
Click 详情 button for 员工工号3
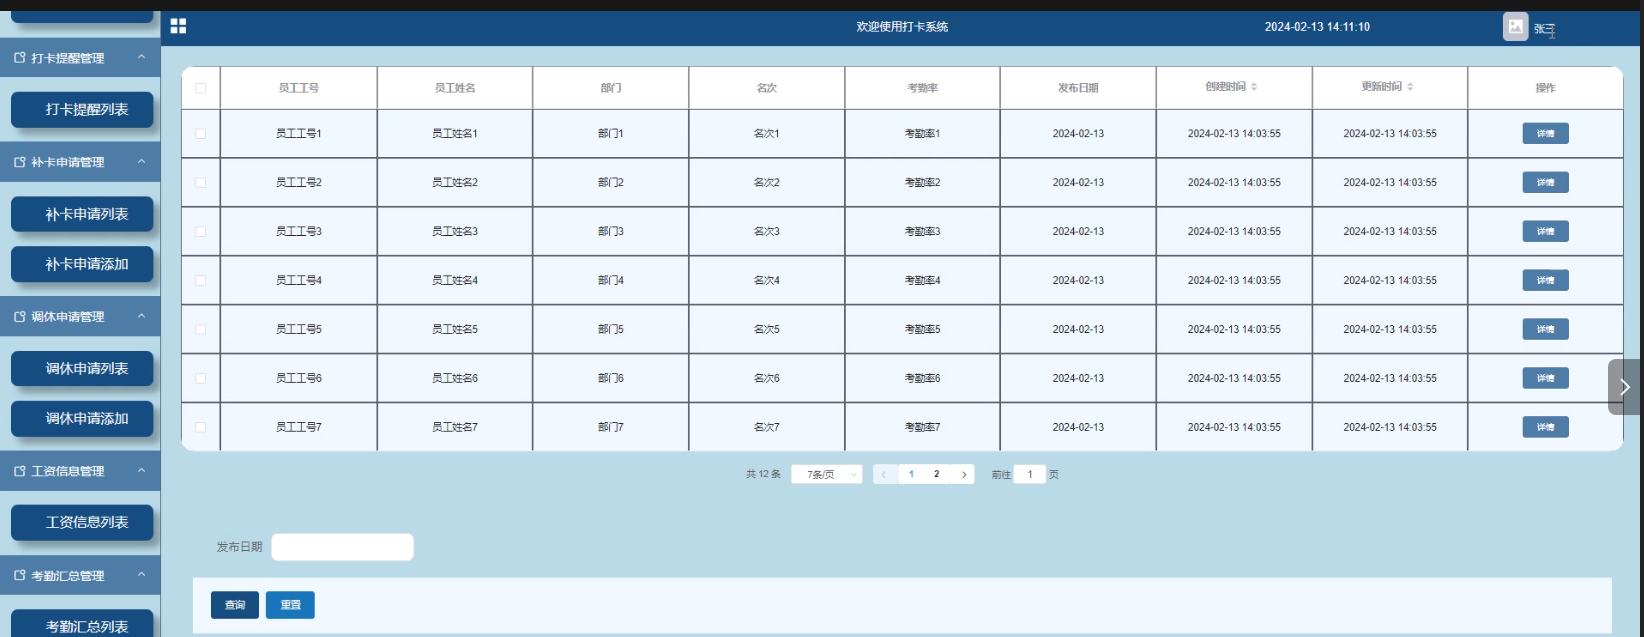coord(1545,231)
